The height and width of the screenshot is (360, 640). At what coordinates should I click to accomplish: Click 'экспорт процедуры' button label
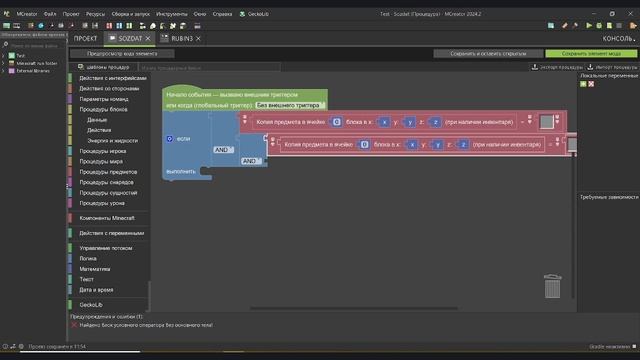(x=561, y=67)
